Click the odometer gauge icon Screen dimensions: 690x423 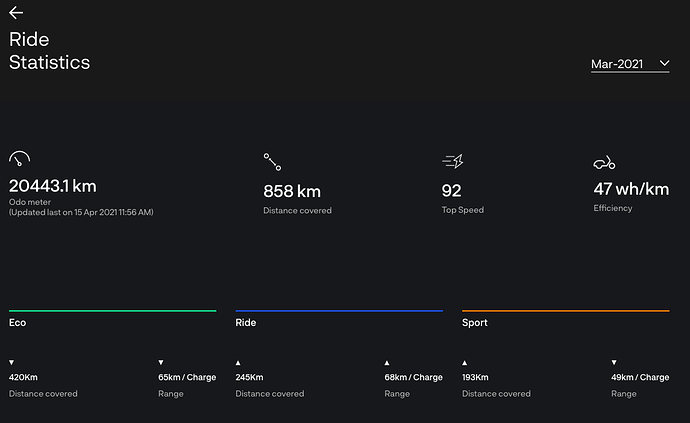pyautogui.click(x=19, y=159)
